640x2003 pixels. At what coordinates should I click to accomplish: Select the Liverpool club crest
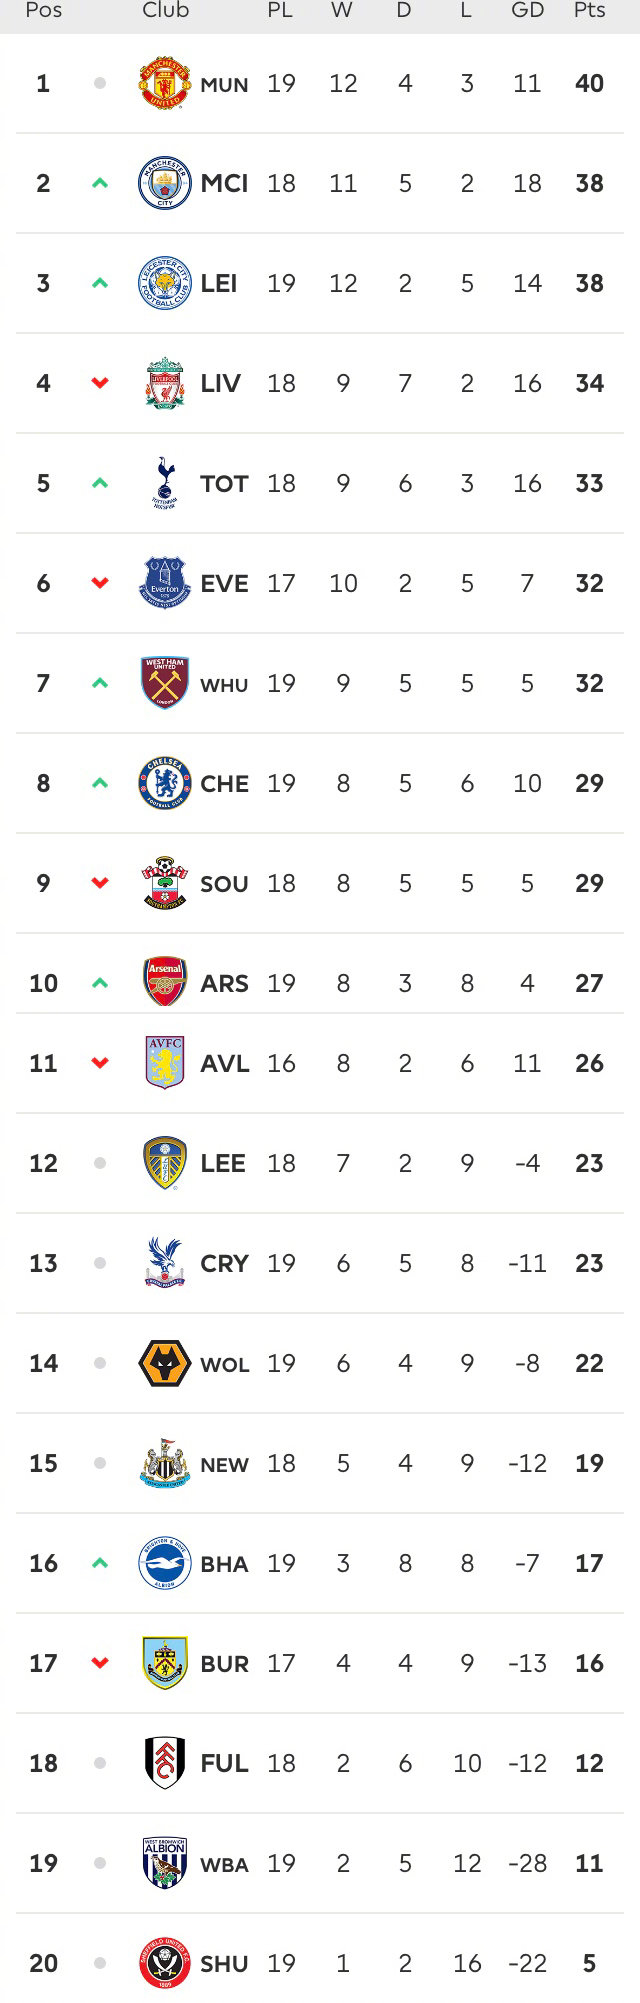(x=165, y=383)
